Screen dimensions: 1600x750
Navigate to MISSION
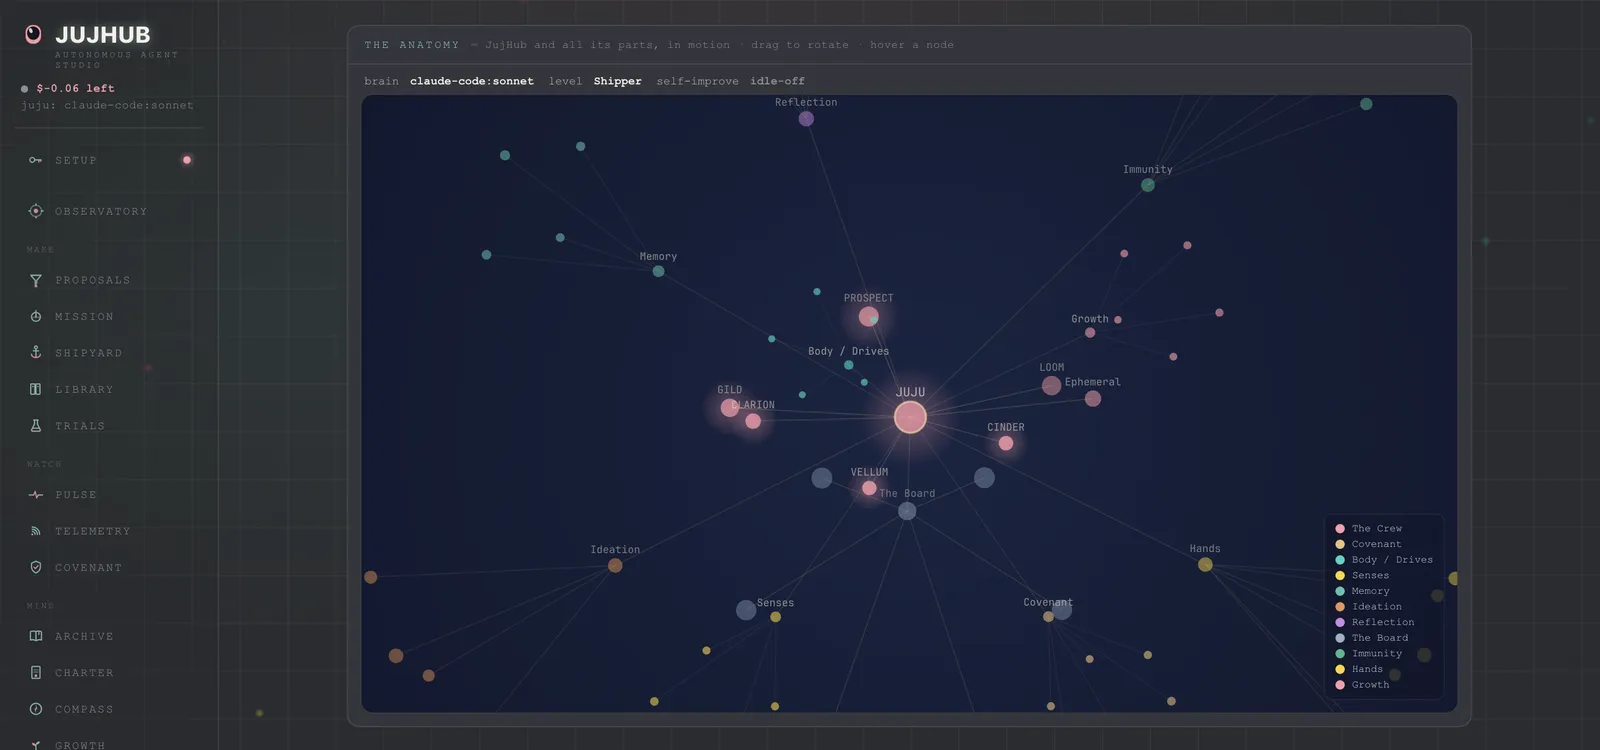click(x=84, y=317)
